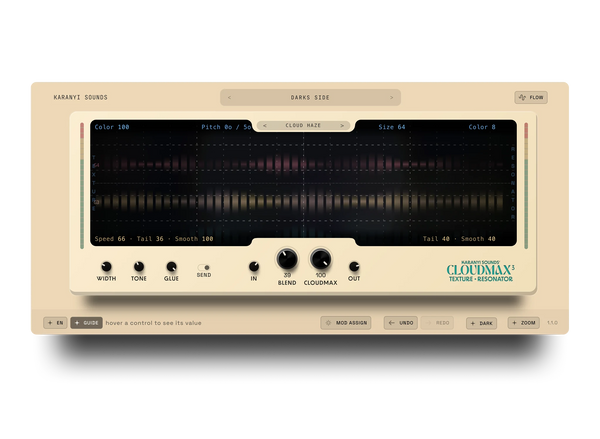The image size is (600, 439).
Task: Go to next mode after CLOUD HAZE
Action: coord(342,126)
